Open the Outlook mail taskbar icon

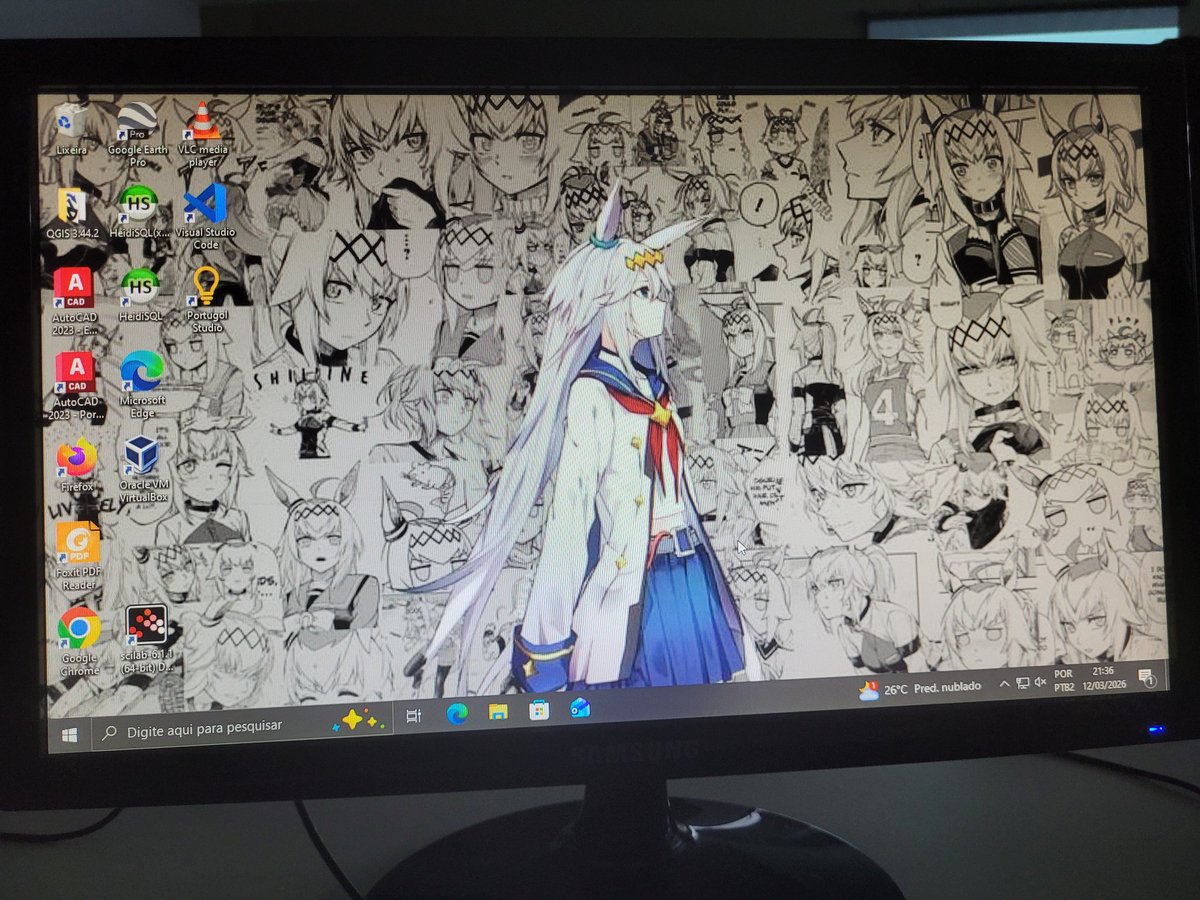[580, 708]
